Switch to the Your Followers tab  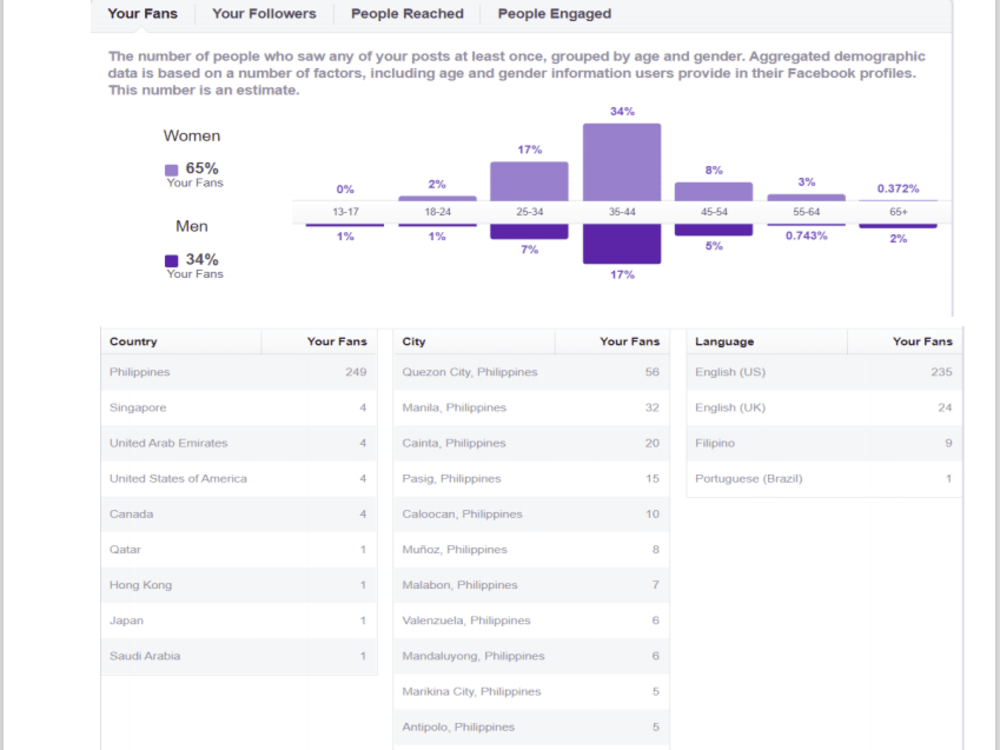264,13
